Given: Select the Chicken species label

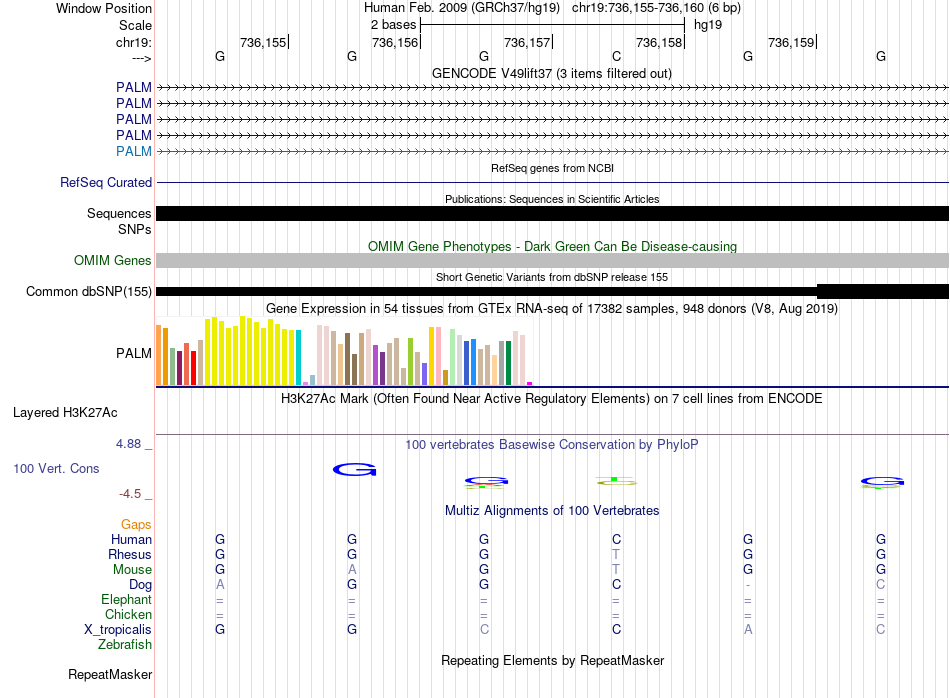Looking at the screenshot, I should coord(128,614).
